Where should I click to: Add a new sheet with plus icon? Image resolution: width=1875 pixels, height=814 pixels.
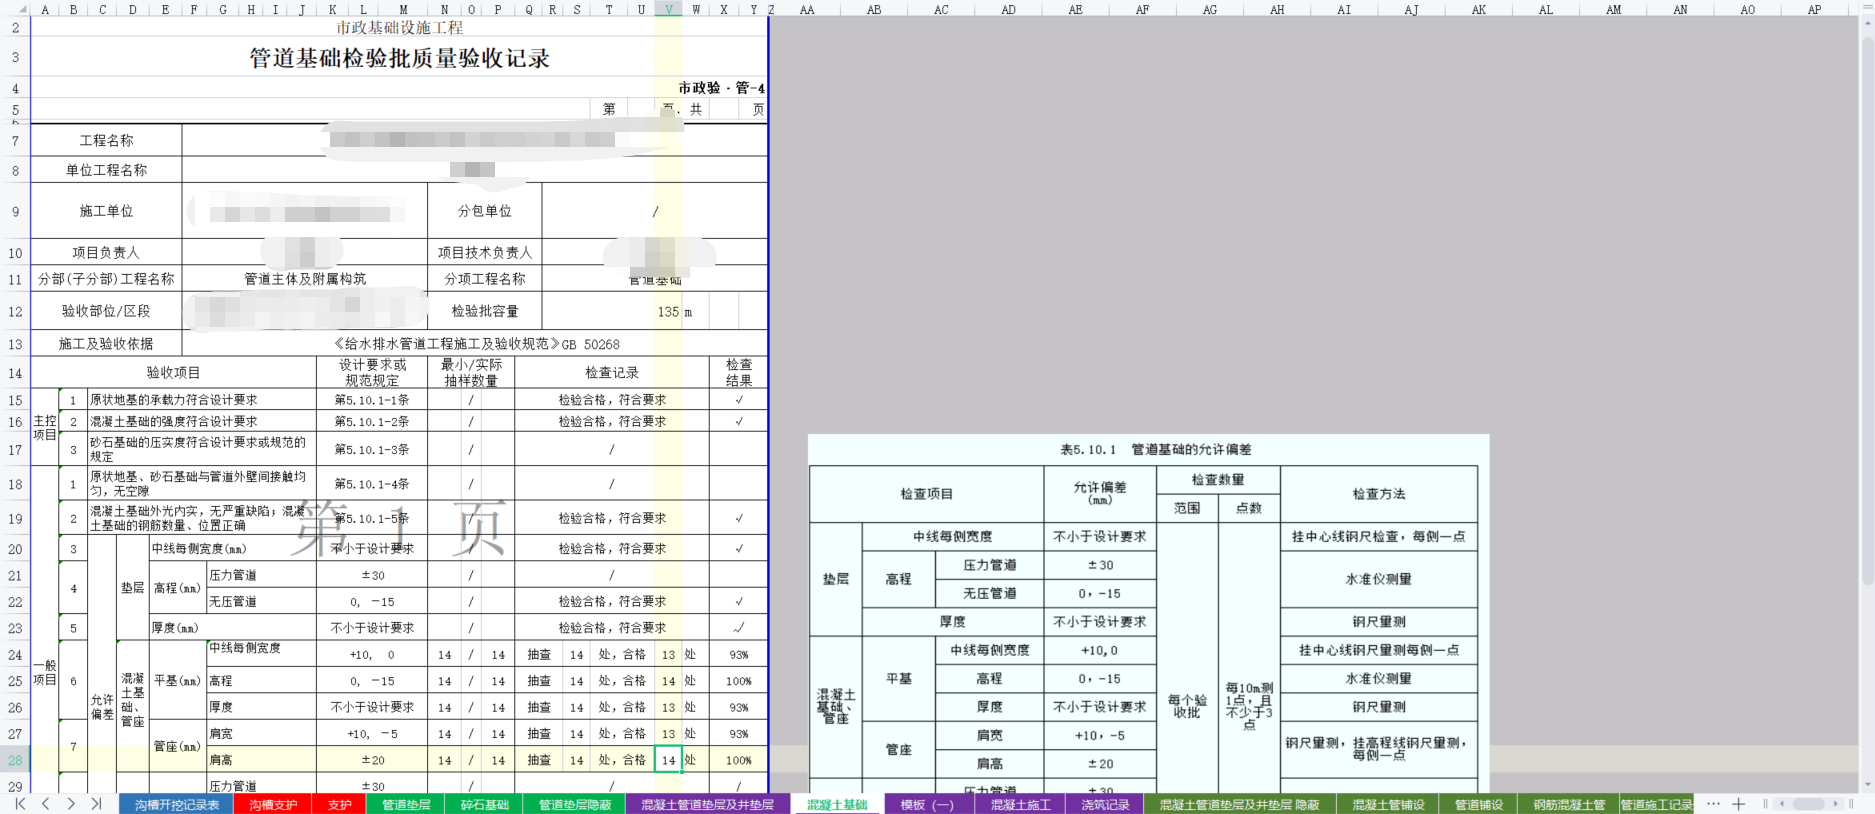[1739, 804]
